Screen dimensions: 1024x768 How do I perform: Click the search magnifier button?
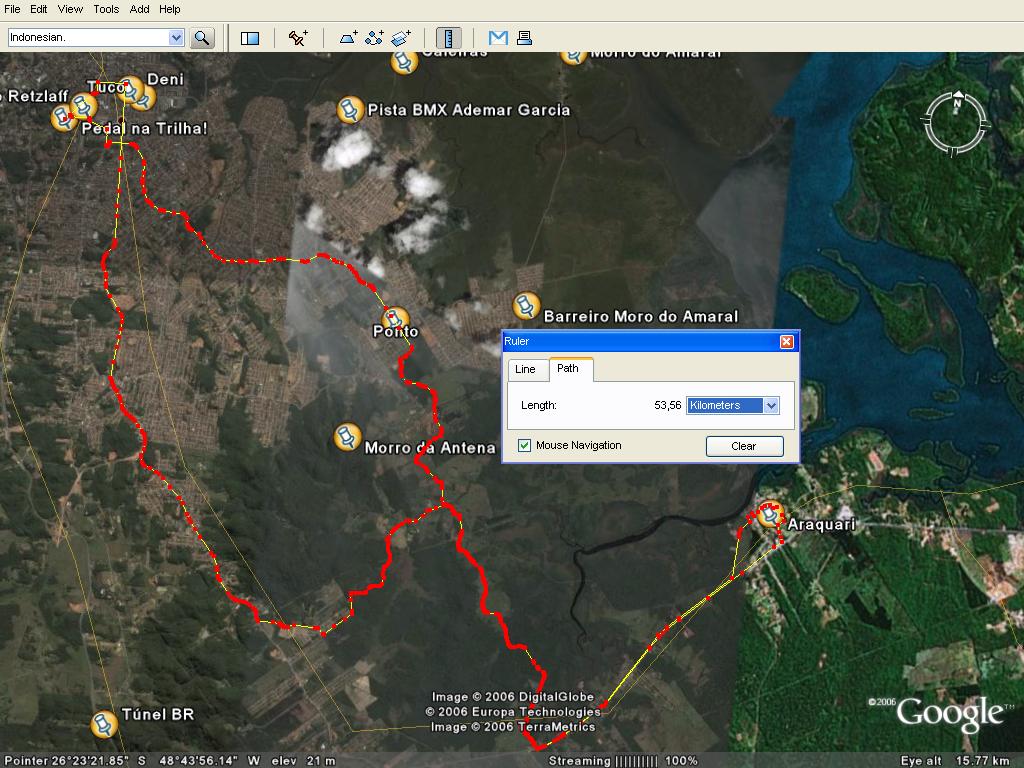point(202,38)
